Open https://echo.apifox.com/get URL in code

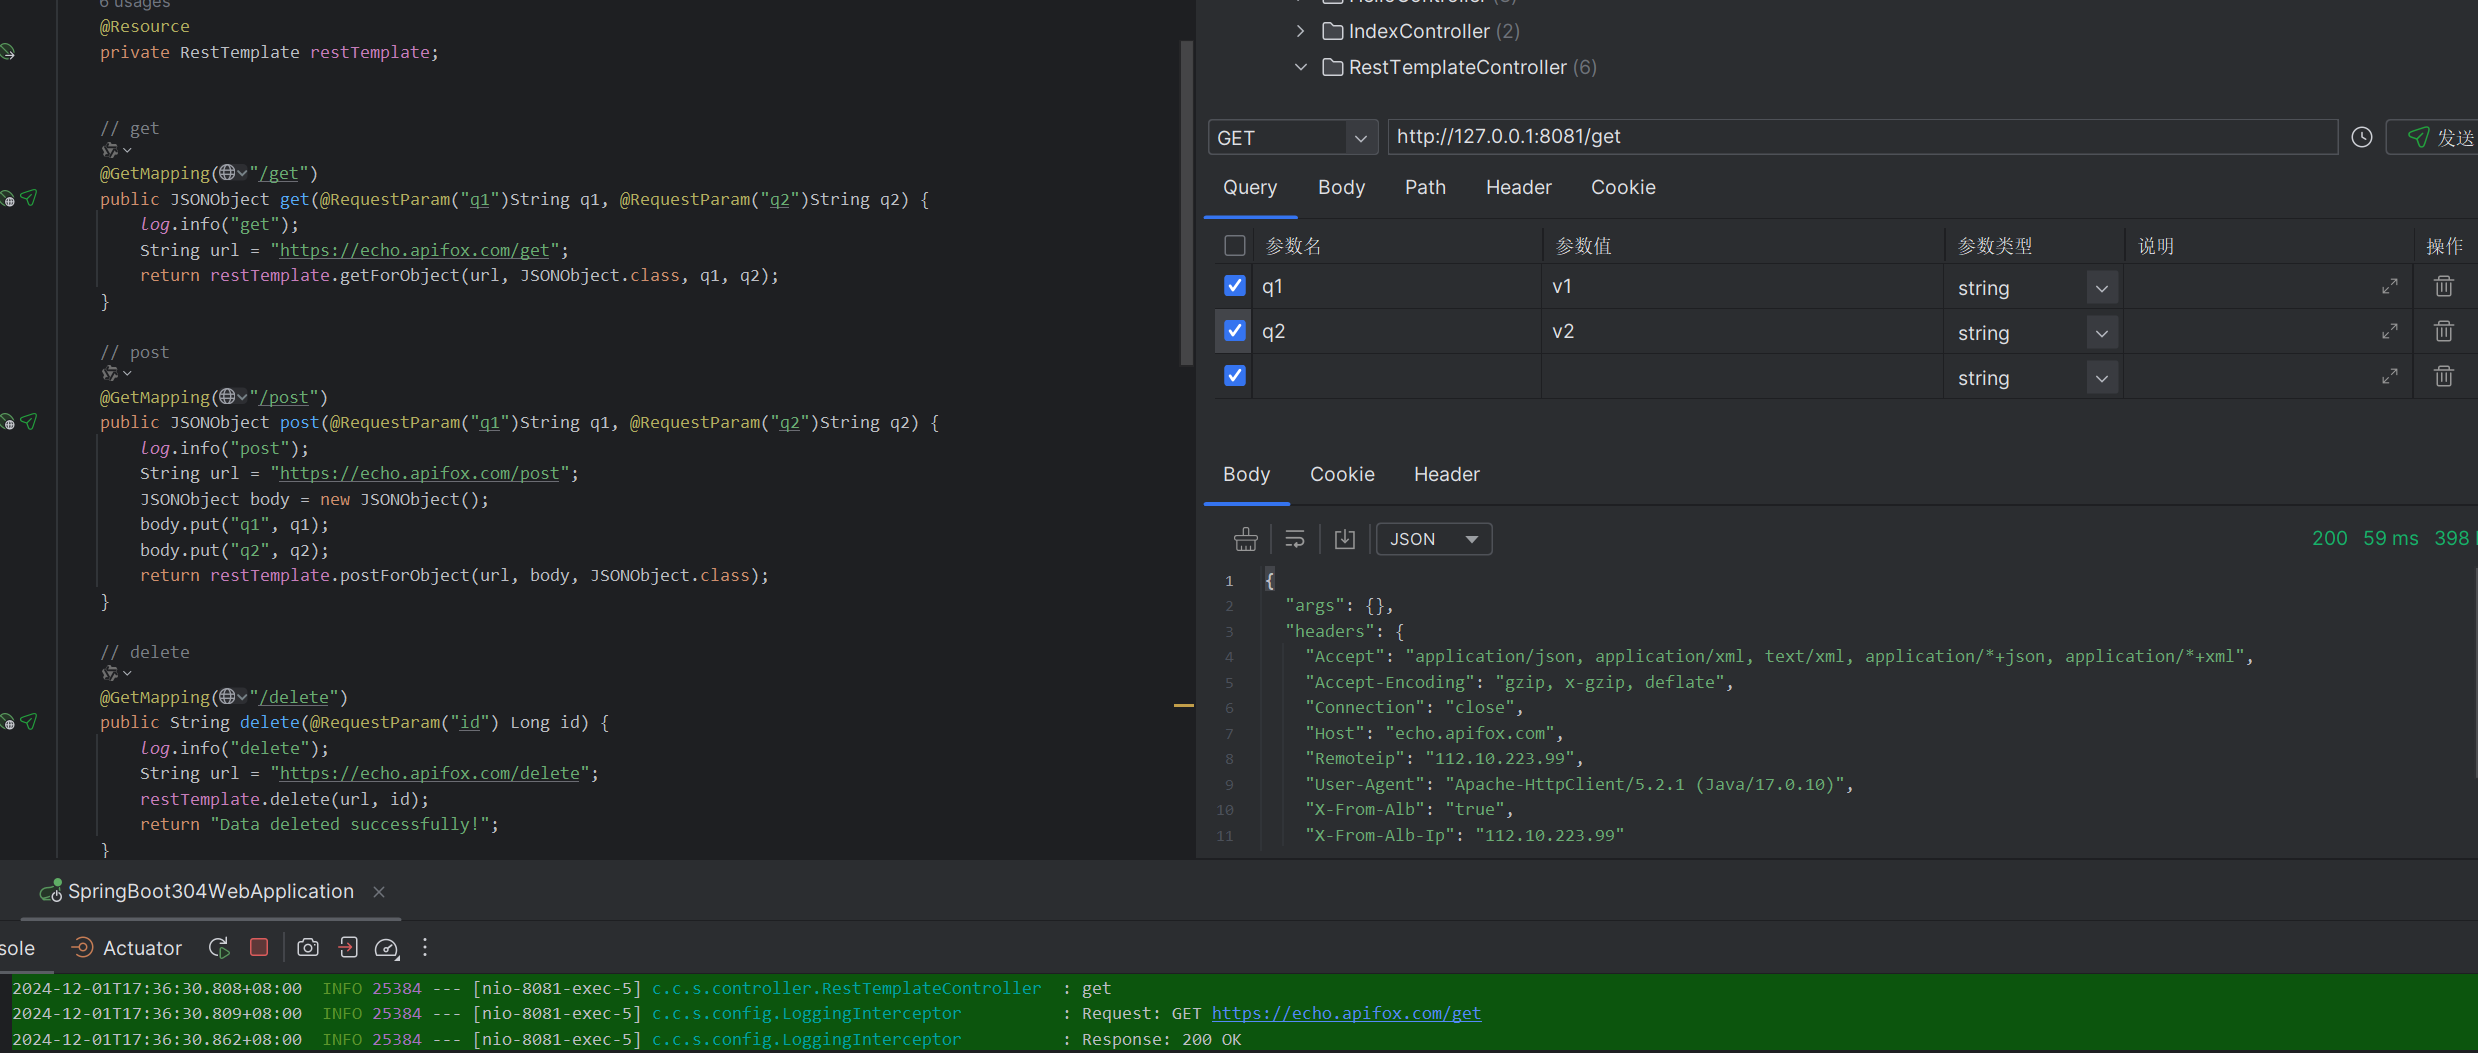click(x=414, y=250)
